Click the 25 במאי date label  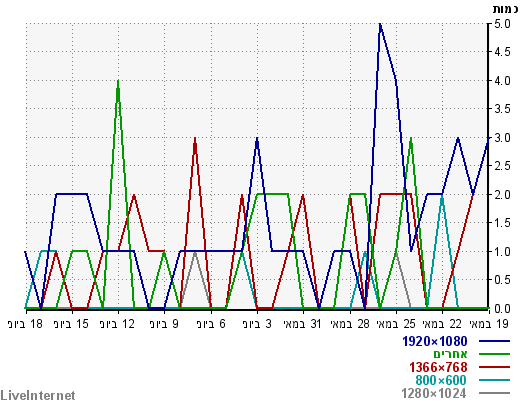coord(396,324)
